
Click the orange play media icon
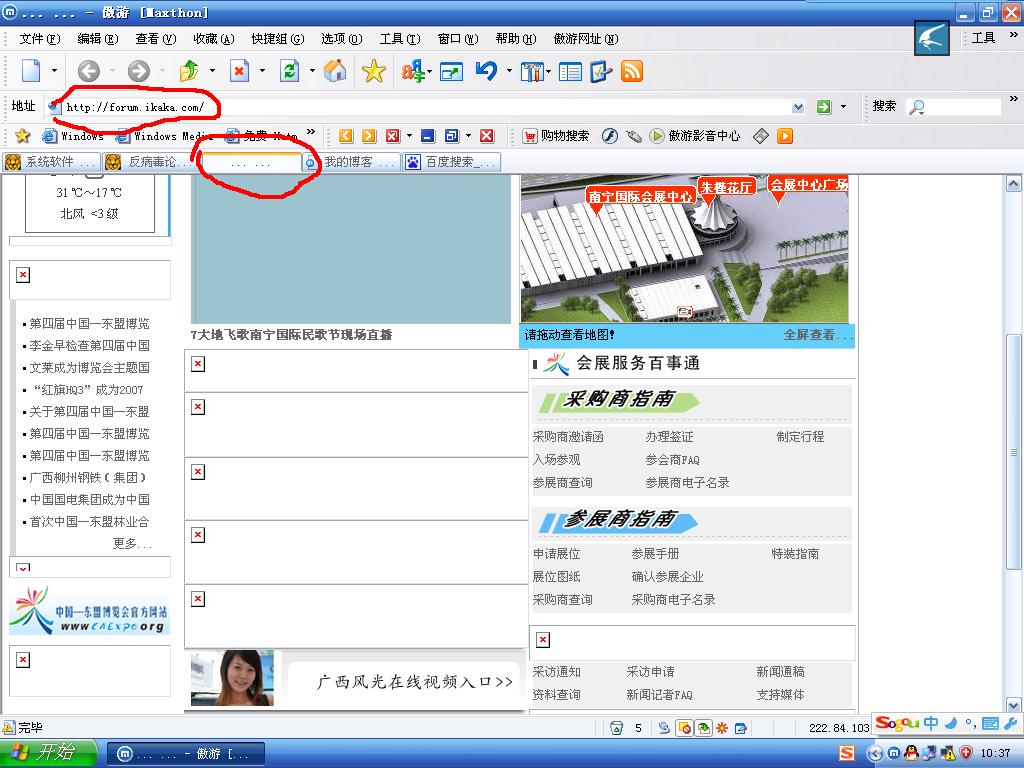click(x=785, y=136)
